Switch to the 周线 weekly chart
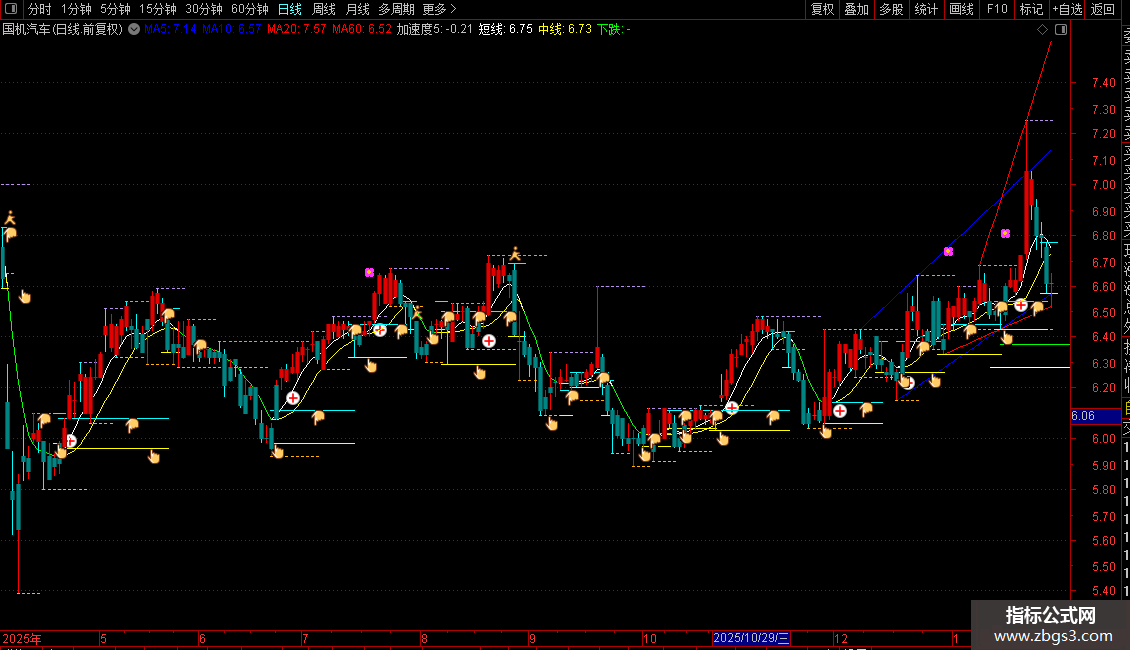 click(324, 9)
